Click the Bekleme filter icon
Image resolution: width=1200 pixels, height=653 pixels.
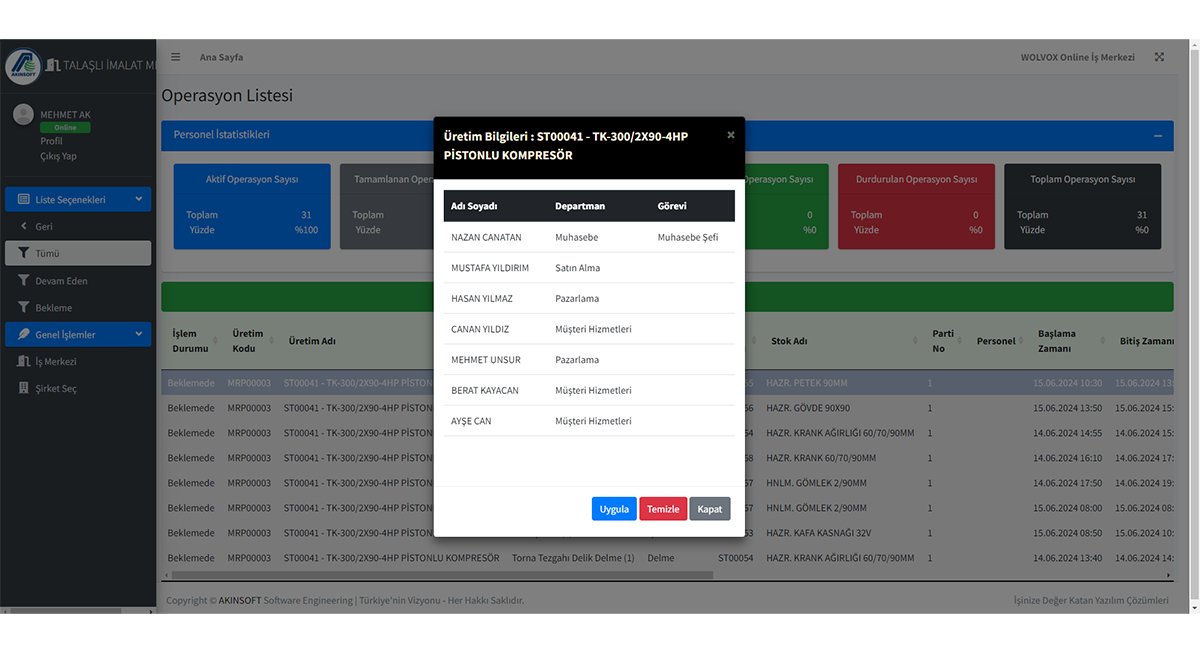pos(24,308)
